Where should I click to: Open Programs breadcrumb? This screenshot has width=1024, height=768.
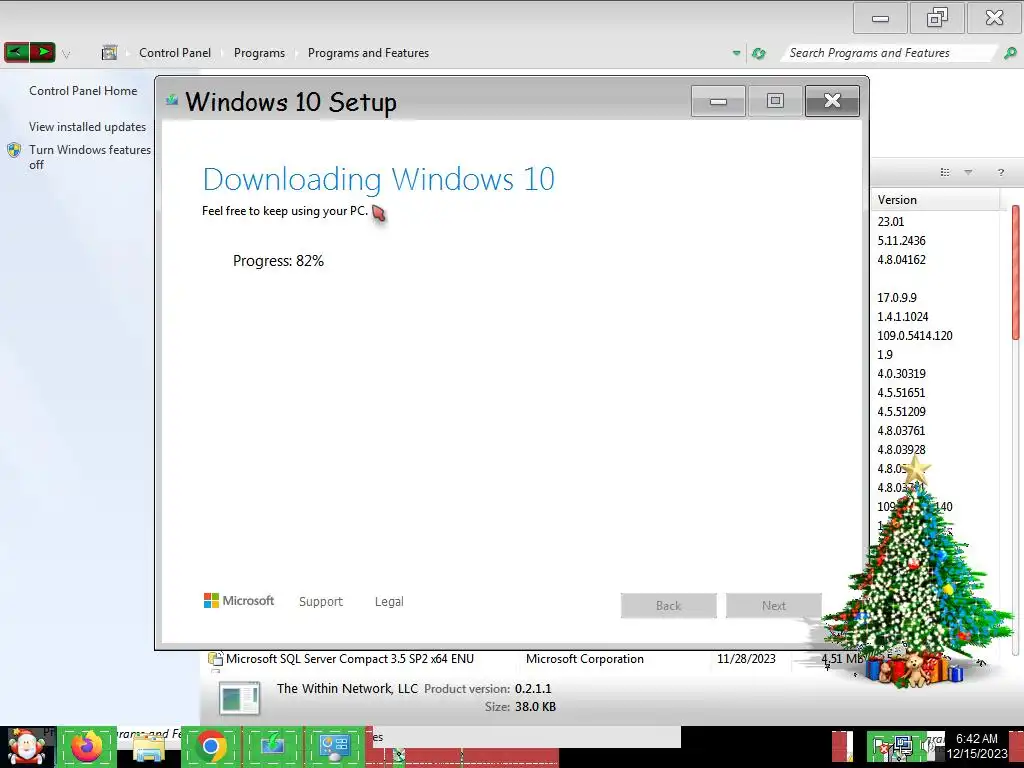tap(259, 53)
